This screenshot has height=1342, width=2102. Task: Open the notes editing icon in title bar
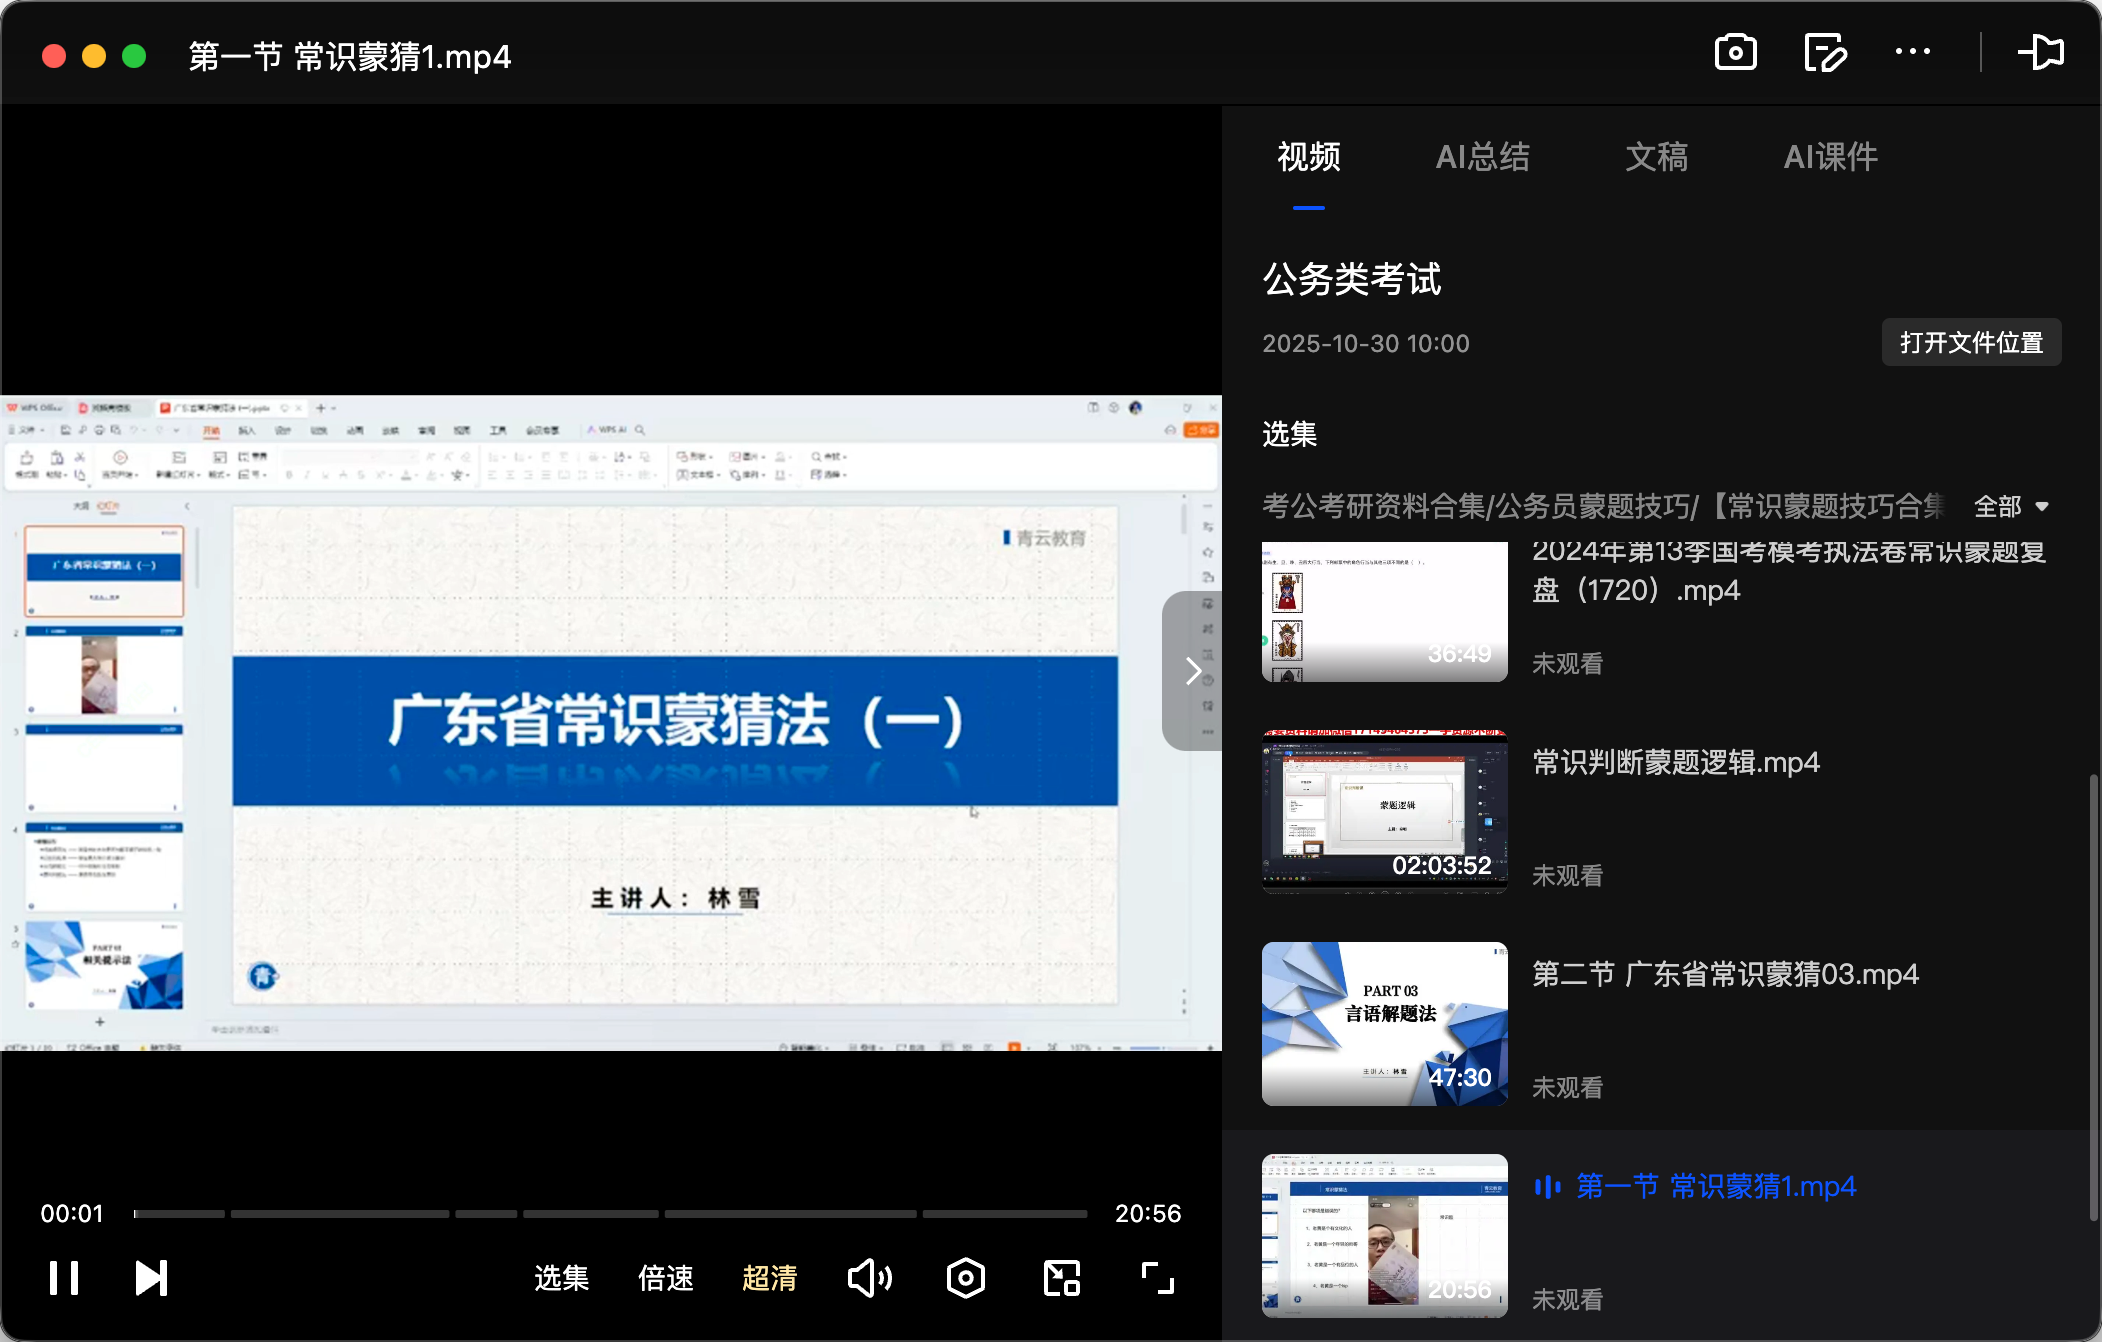(1823, 51)
